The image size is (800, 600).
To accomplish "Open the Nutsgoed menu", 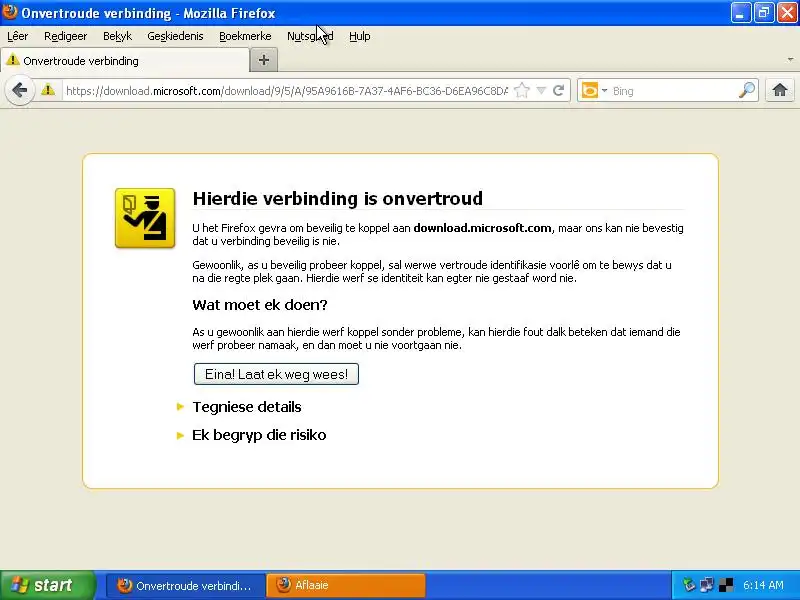I will 310,36.
